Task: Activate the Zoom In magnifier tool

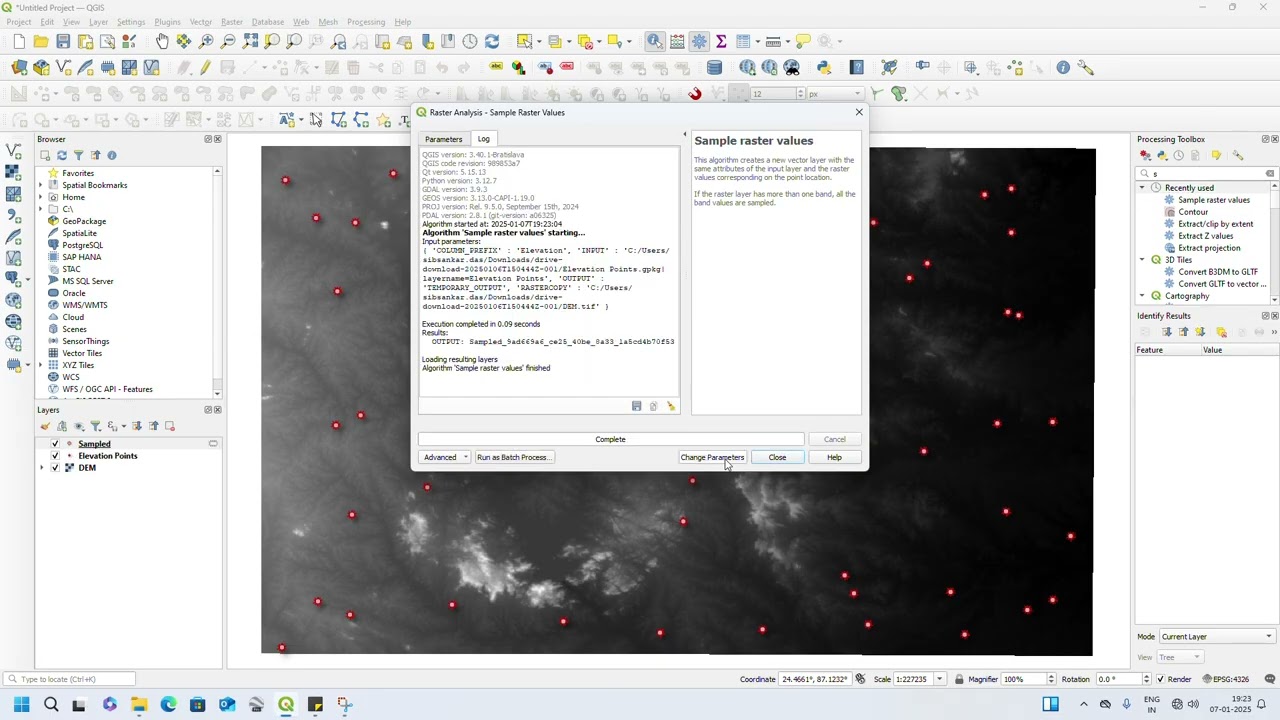Action: pos(206,41)
